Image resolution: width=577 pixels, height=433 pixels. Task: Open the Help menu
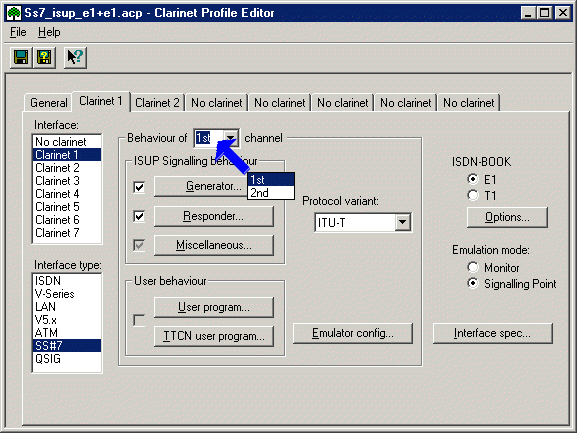pyautogui.click(x=49, y=32)
